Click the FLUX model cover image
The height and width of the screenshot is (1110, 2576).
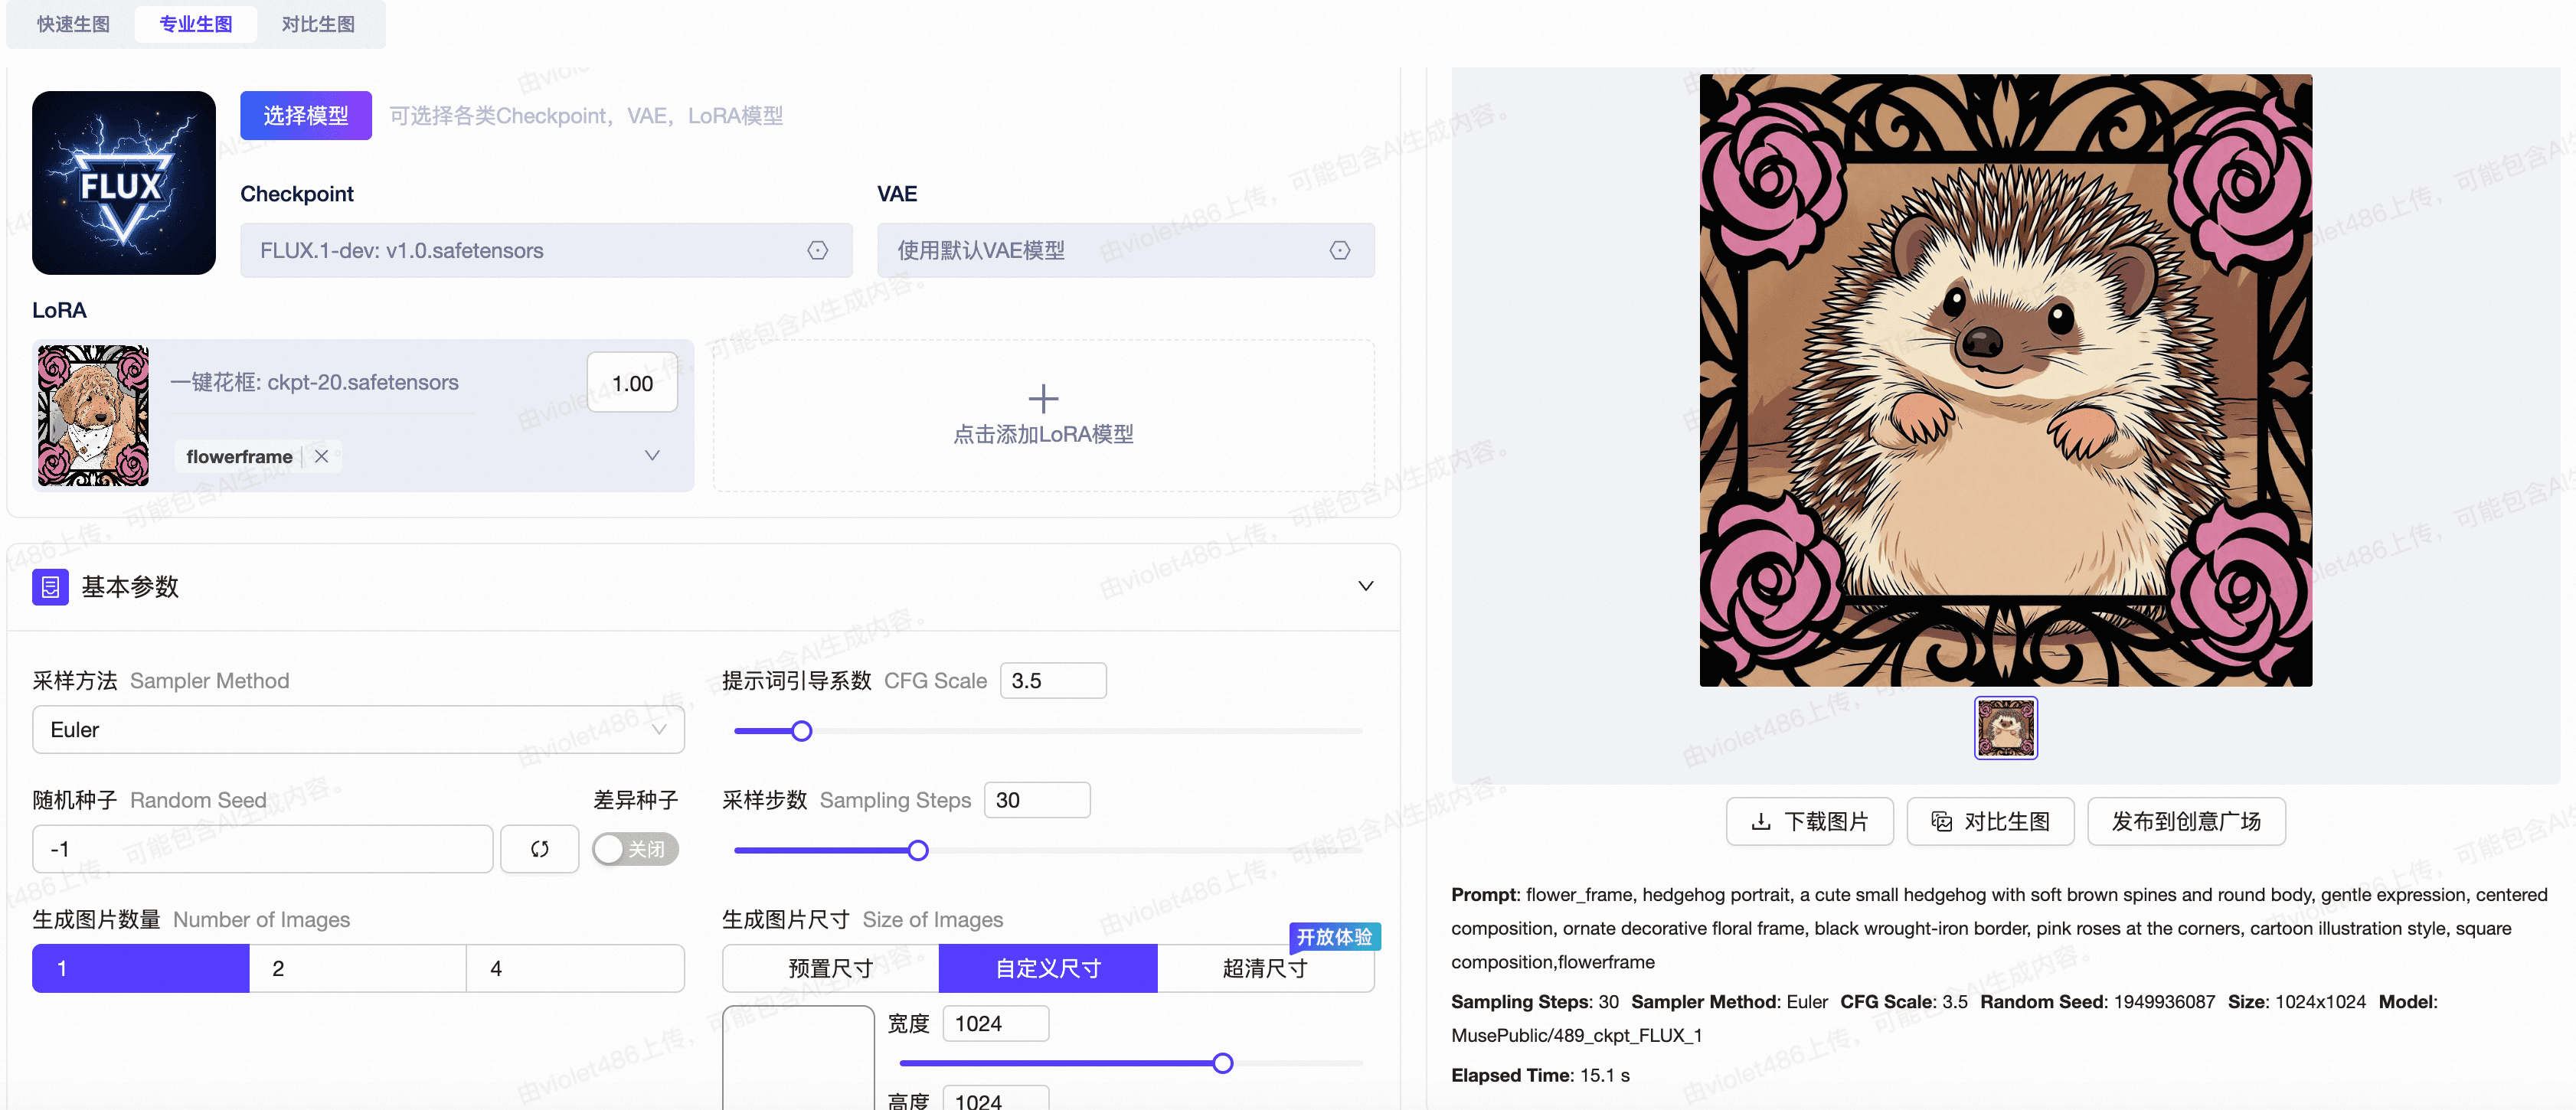[123, 183]
